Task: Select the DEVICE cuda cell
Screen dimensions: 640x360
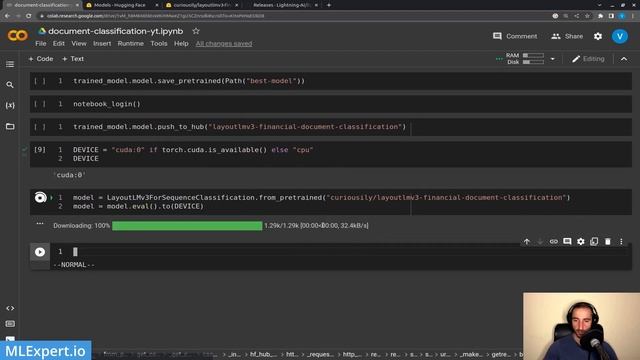Action: point(331,154)
